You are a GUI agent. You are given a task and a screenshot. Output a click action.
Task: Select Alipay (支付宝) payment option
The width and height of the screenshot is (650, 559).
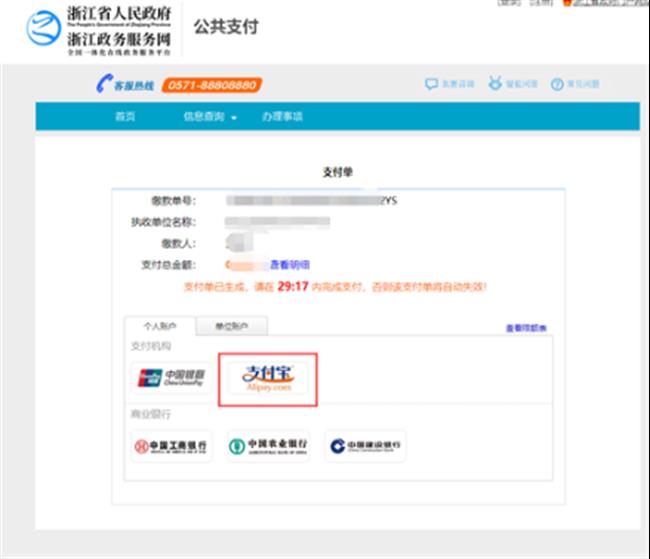[267, 378]
